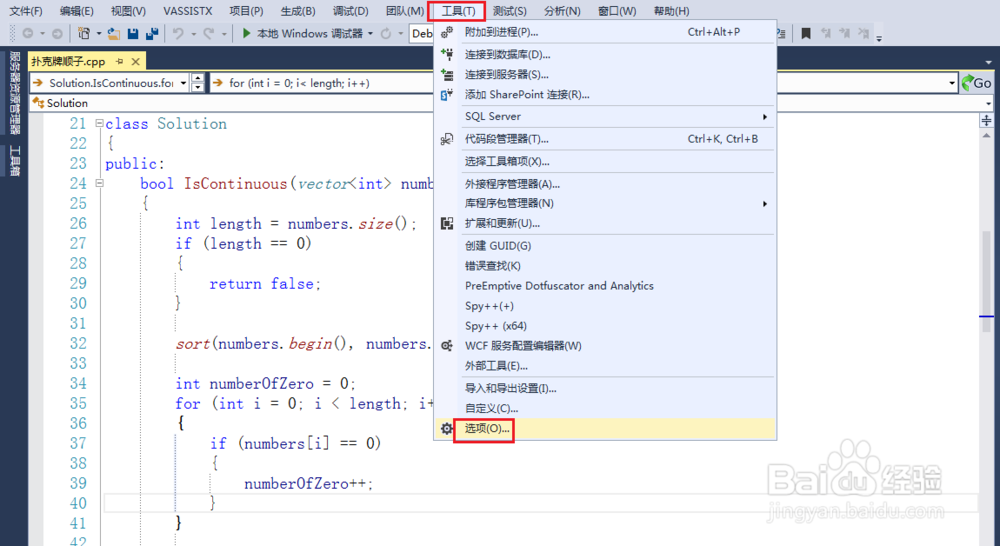Click the redo arrow icon
1000x546 pixels.
click(x=209, y=34)
